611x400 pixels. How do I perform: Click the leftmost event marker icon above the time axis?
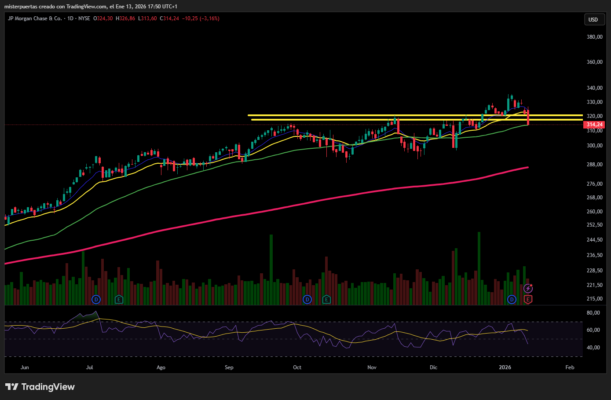96,298
